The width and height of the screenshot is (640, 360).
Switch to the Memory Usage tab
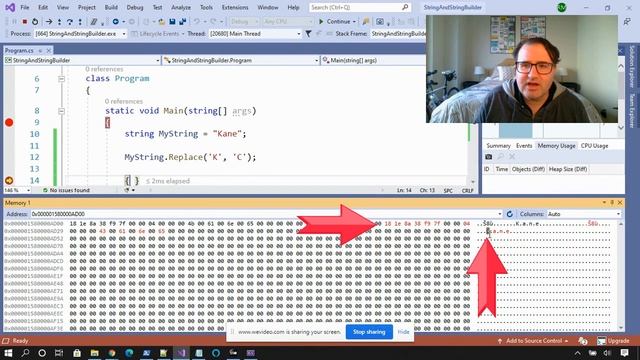[x=556, y=146]
